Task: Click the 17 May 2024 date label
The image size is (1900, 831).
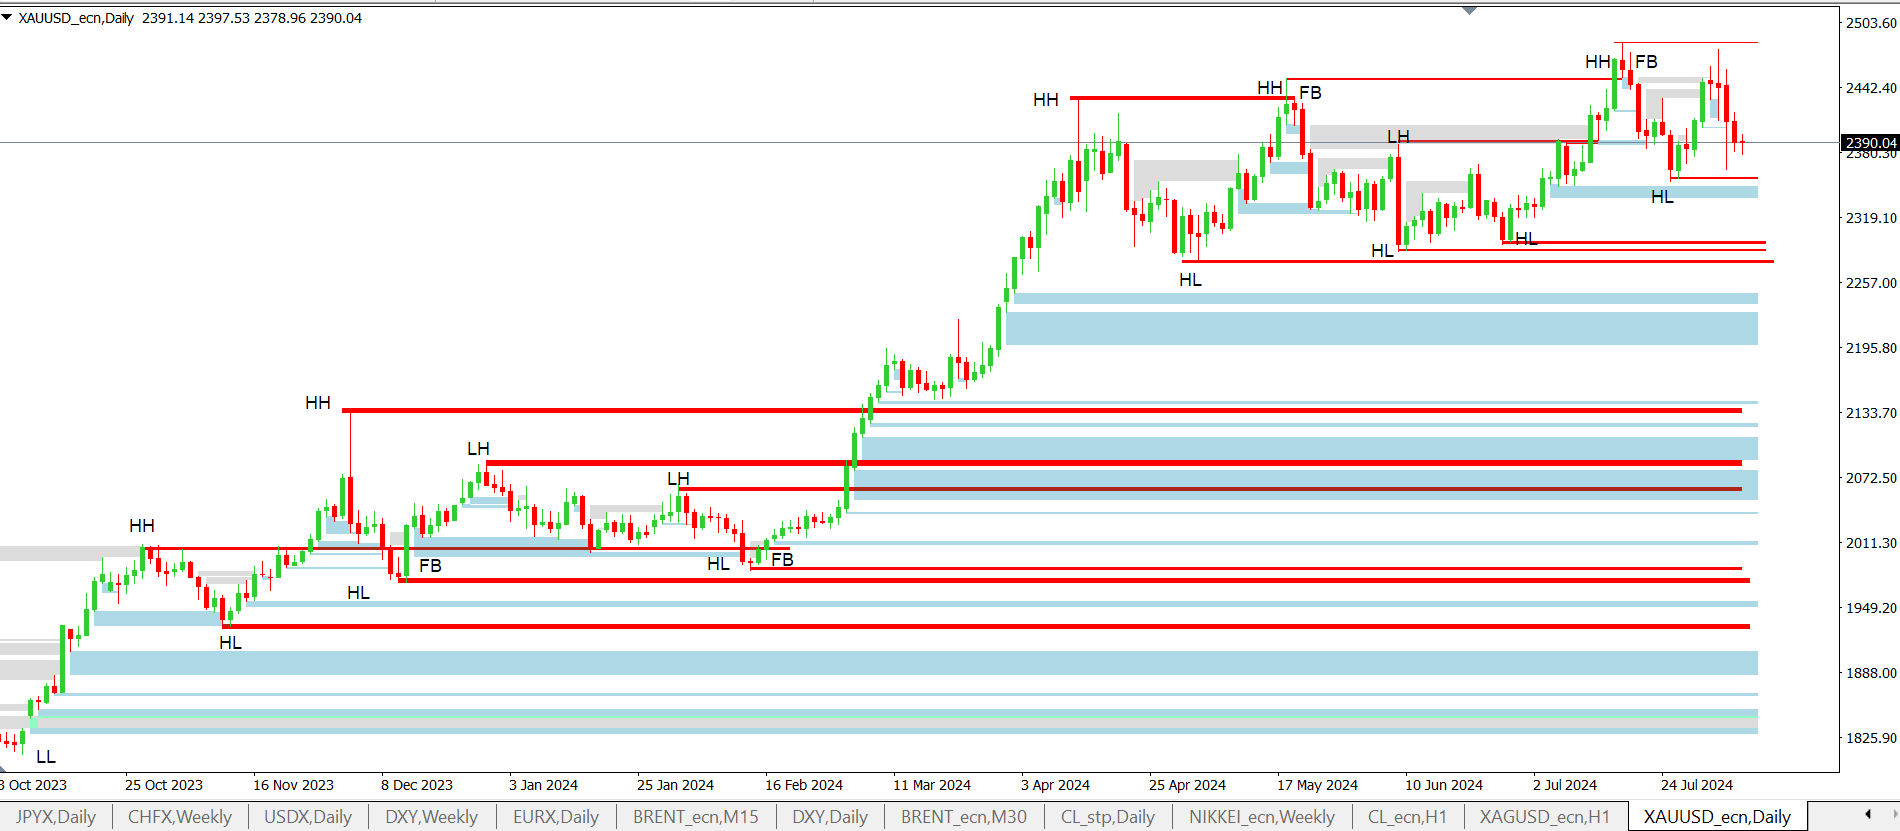Action: pos(1317,785)
